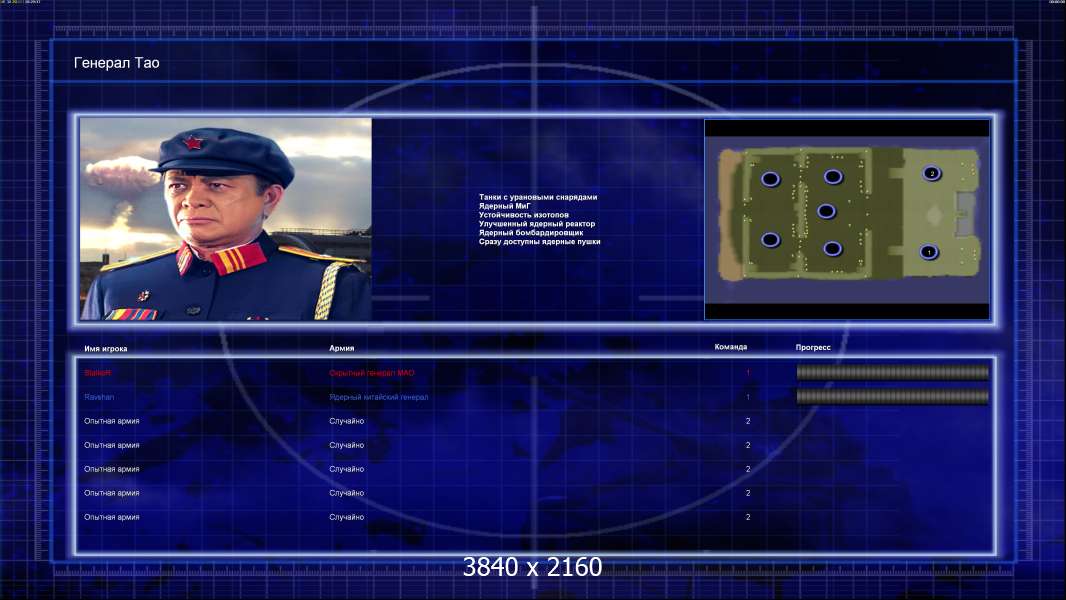1066x600 pixels.
Task: Click "Танки с урановыми снарядами" line
Action: coord(538,197)
